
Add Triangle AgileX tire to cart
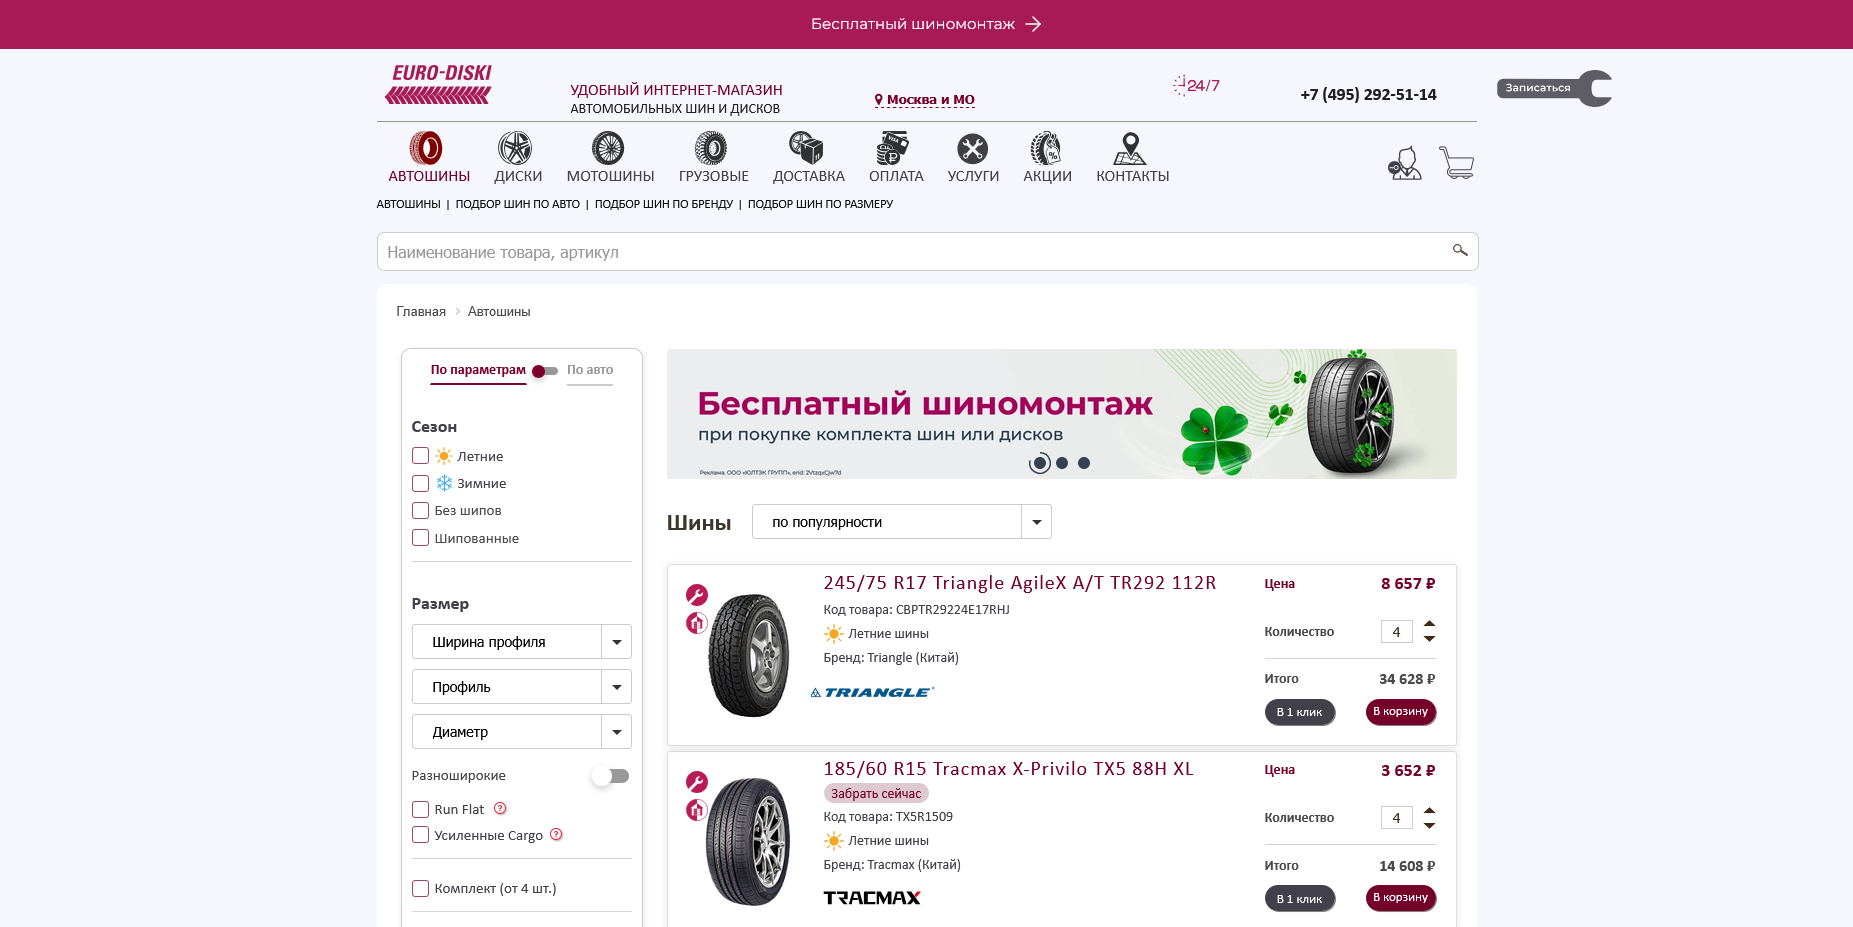(x=1401, y=712)
